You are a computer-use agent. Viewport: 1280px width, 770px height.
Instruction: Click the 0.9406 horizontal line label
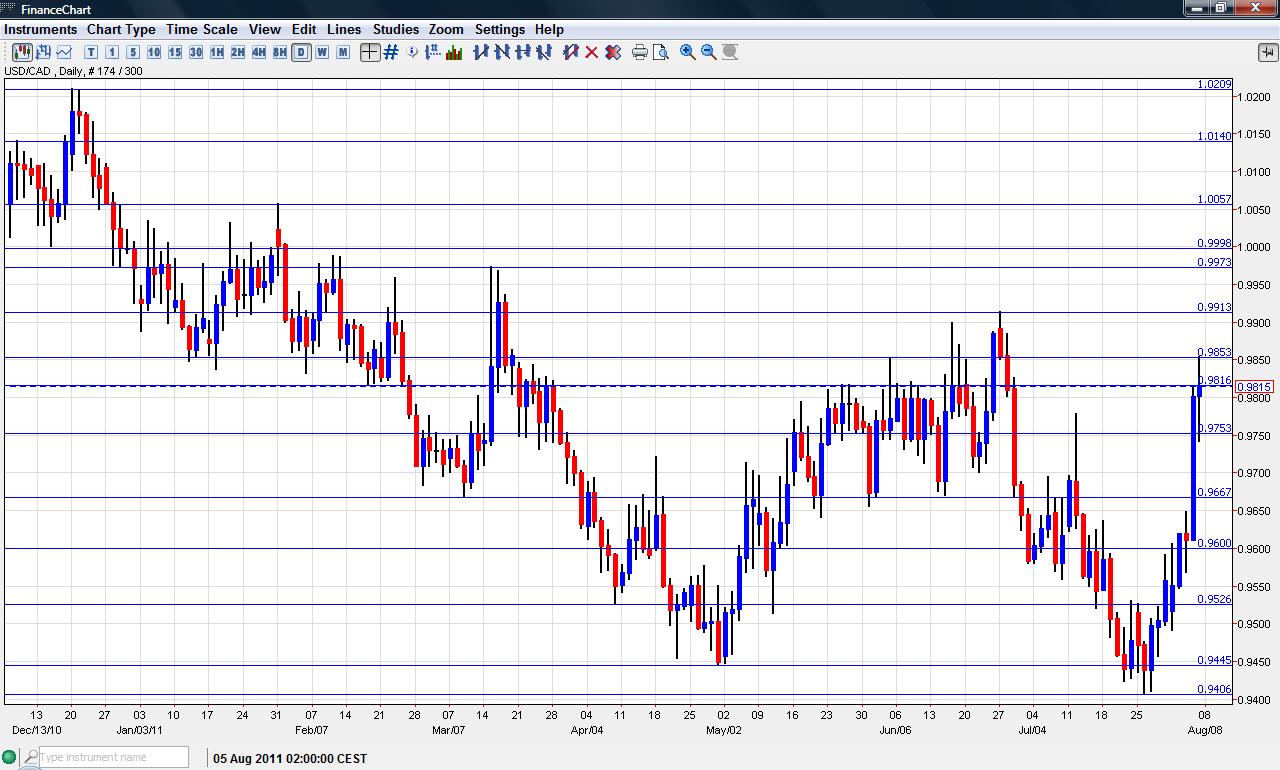click(1214, 689)
